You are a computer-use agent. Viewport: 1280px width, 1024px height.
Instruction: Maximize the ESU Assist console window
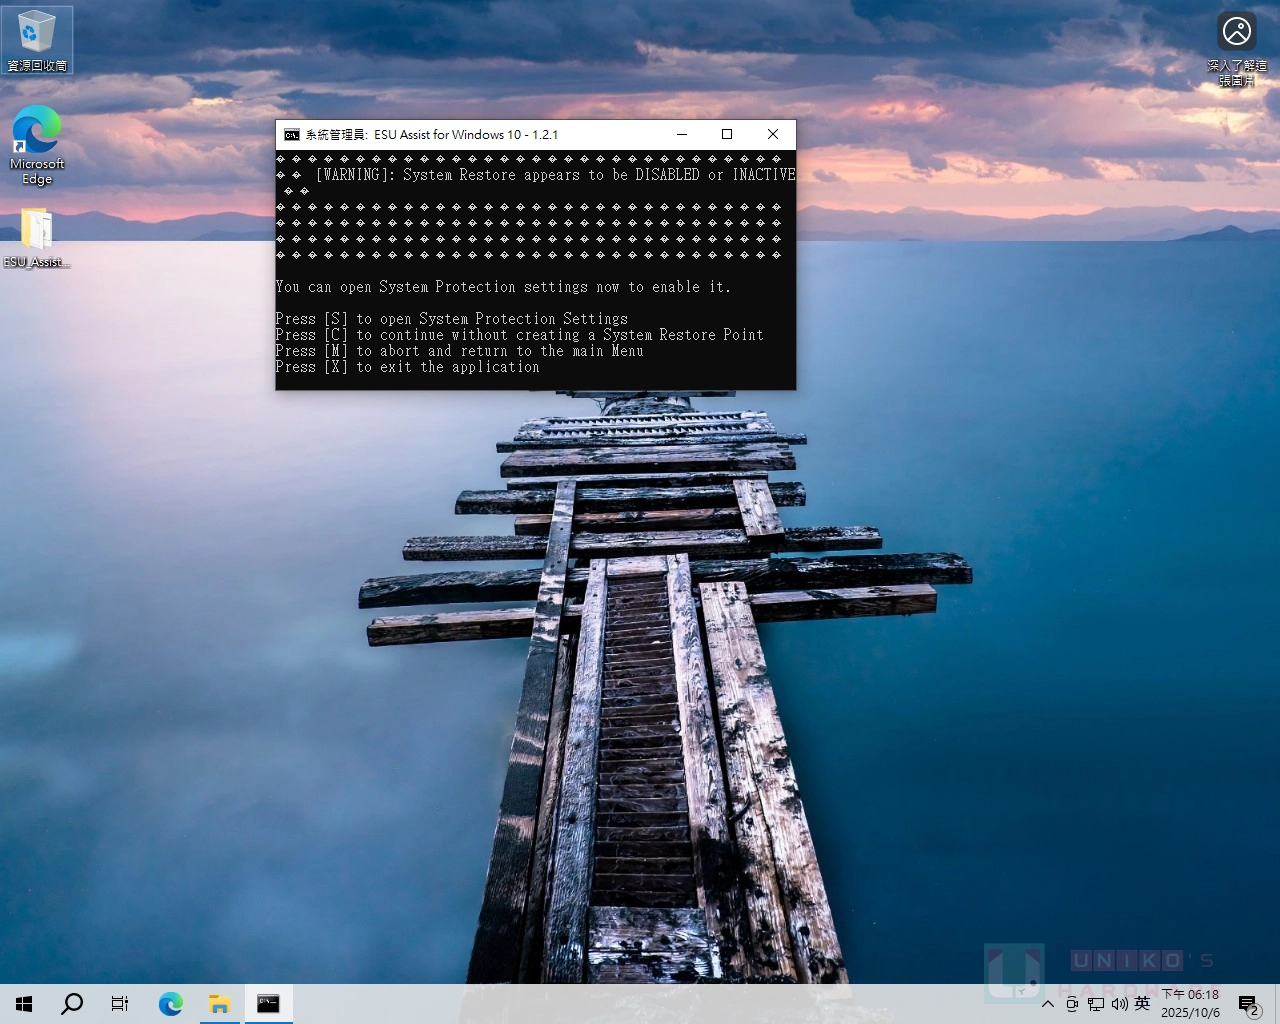pos(727,135)
